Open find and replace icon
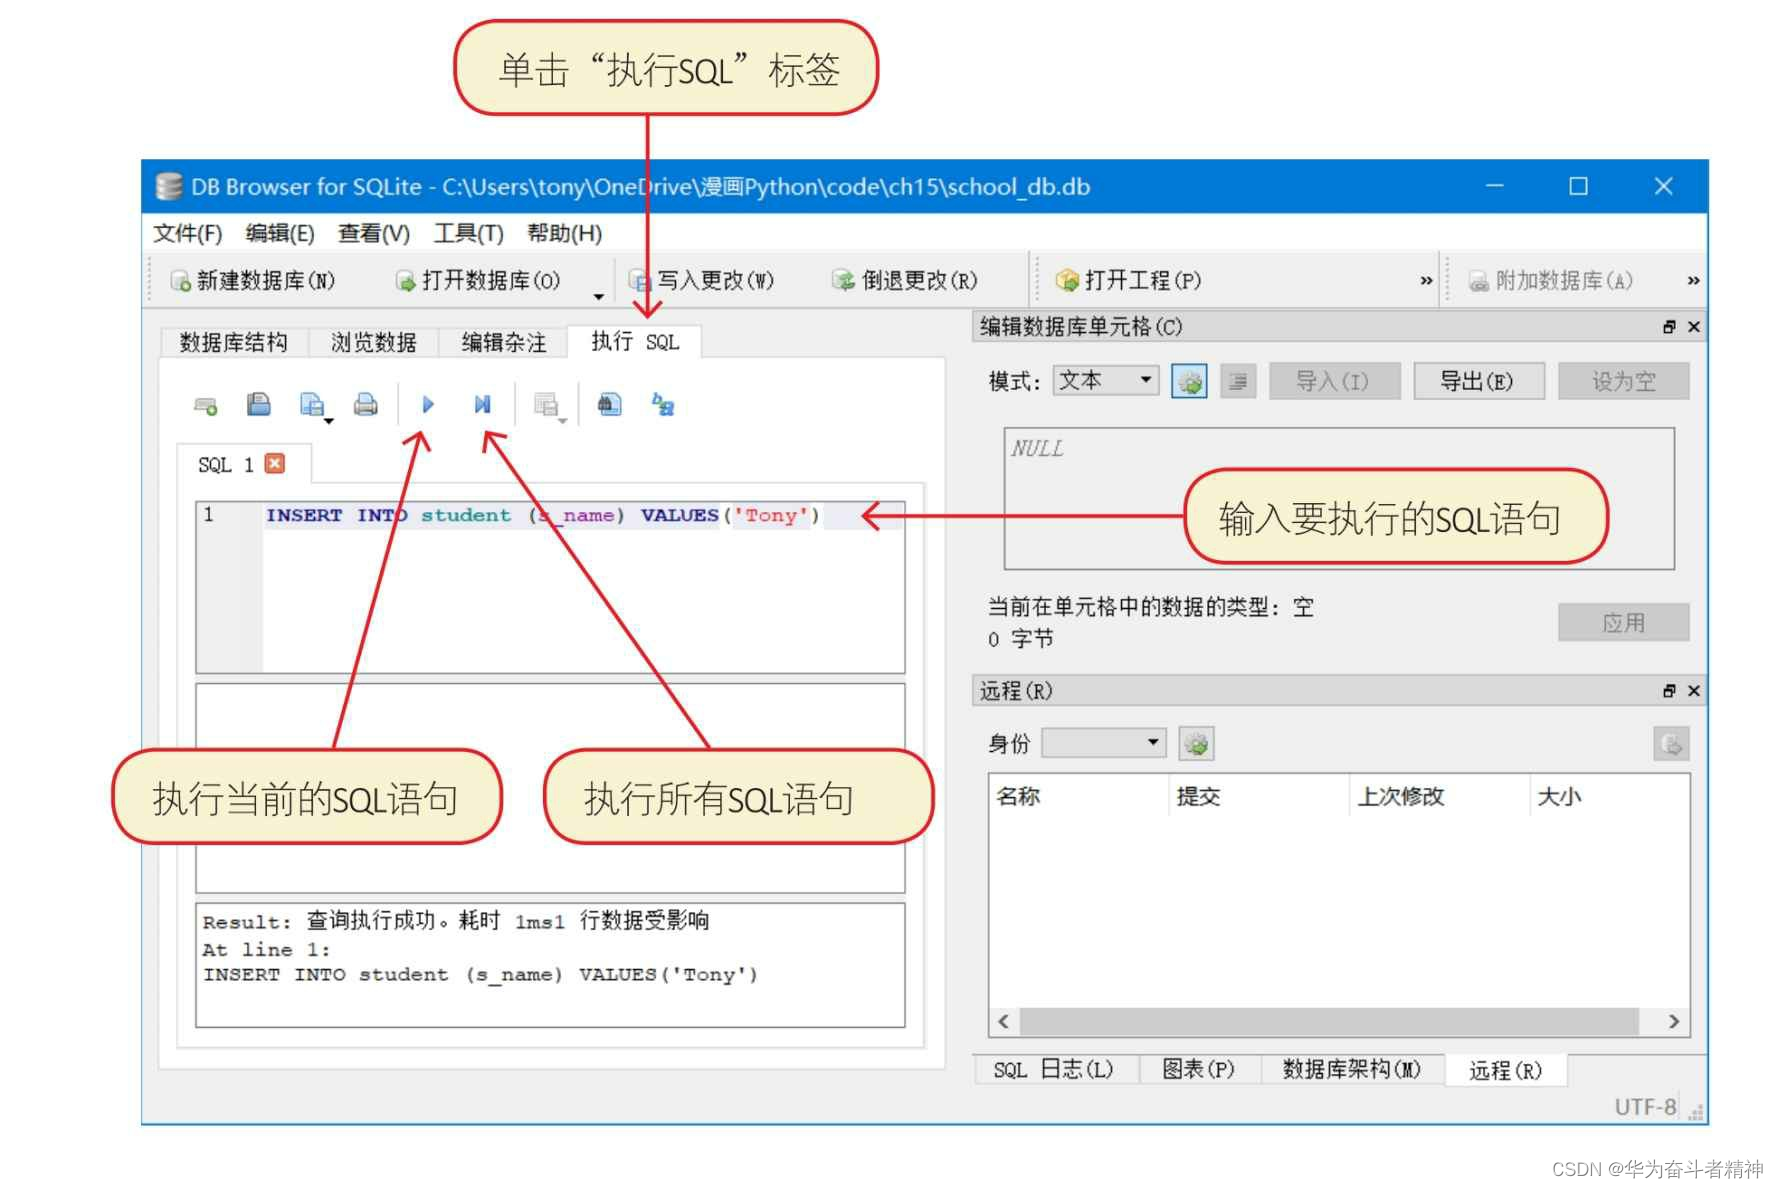 pyautogui.click(x=663, y=404)
